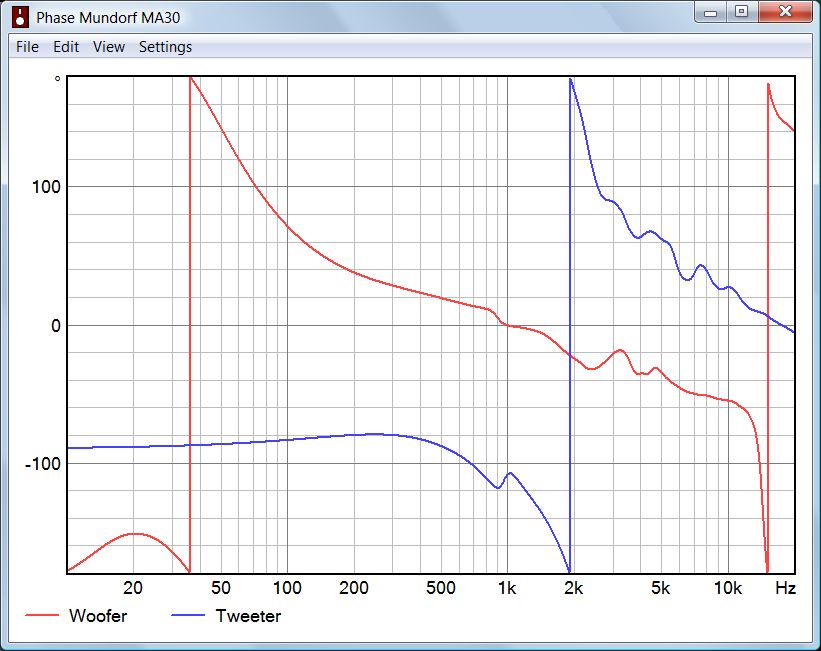Select the Woofer legend label

pyautogui.click(x=98, y=616)
